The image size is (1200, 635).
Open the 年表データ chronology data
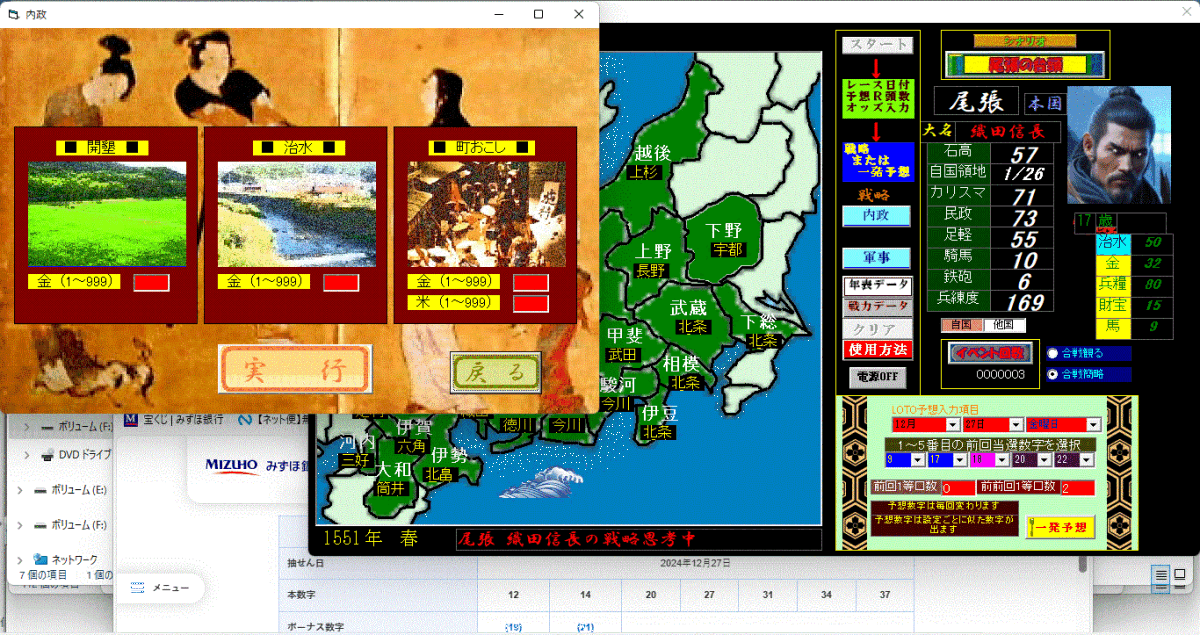pyautogui.click(x=877, y=285)
